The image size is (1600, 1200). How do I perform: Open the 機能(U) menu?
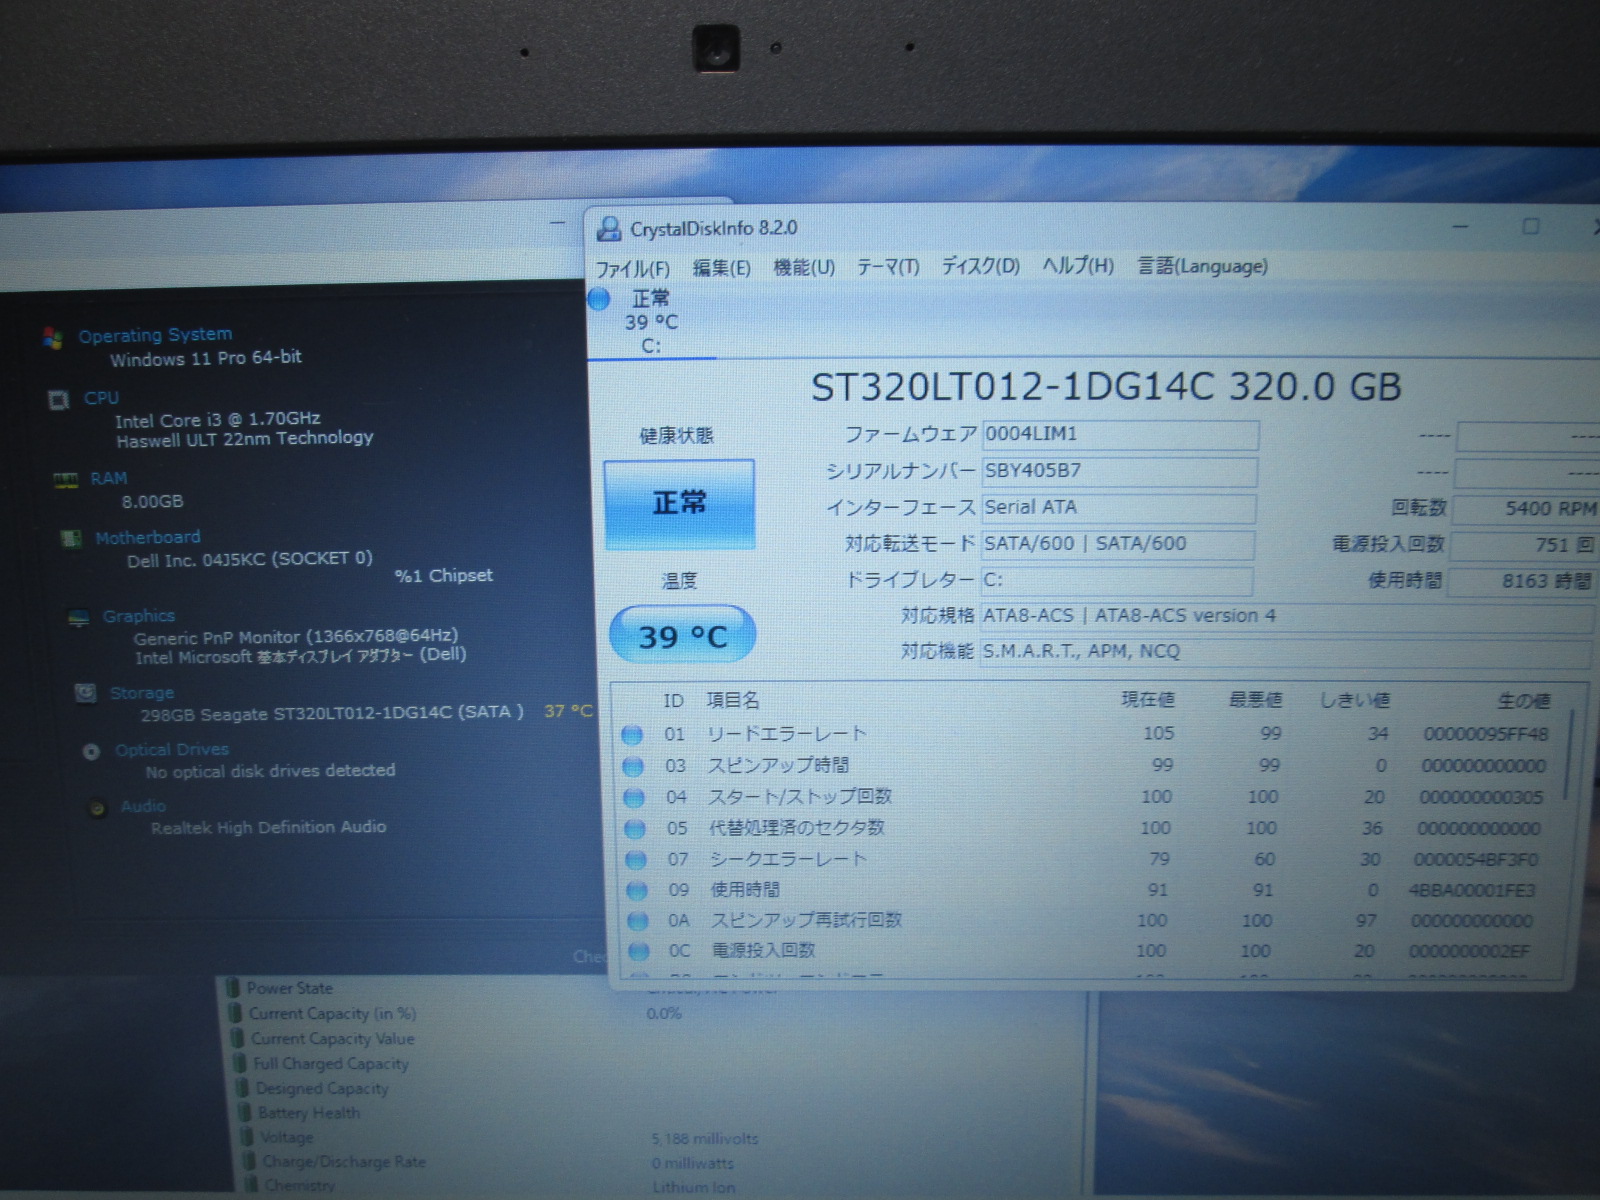804,267
